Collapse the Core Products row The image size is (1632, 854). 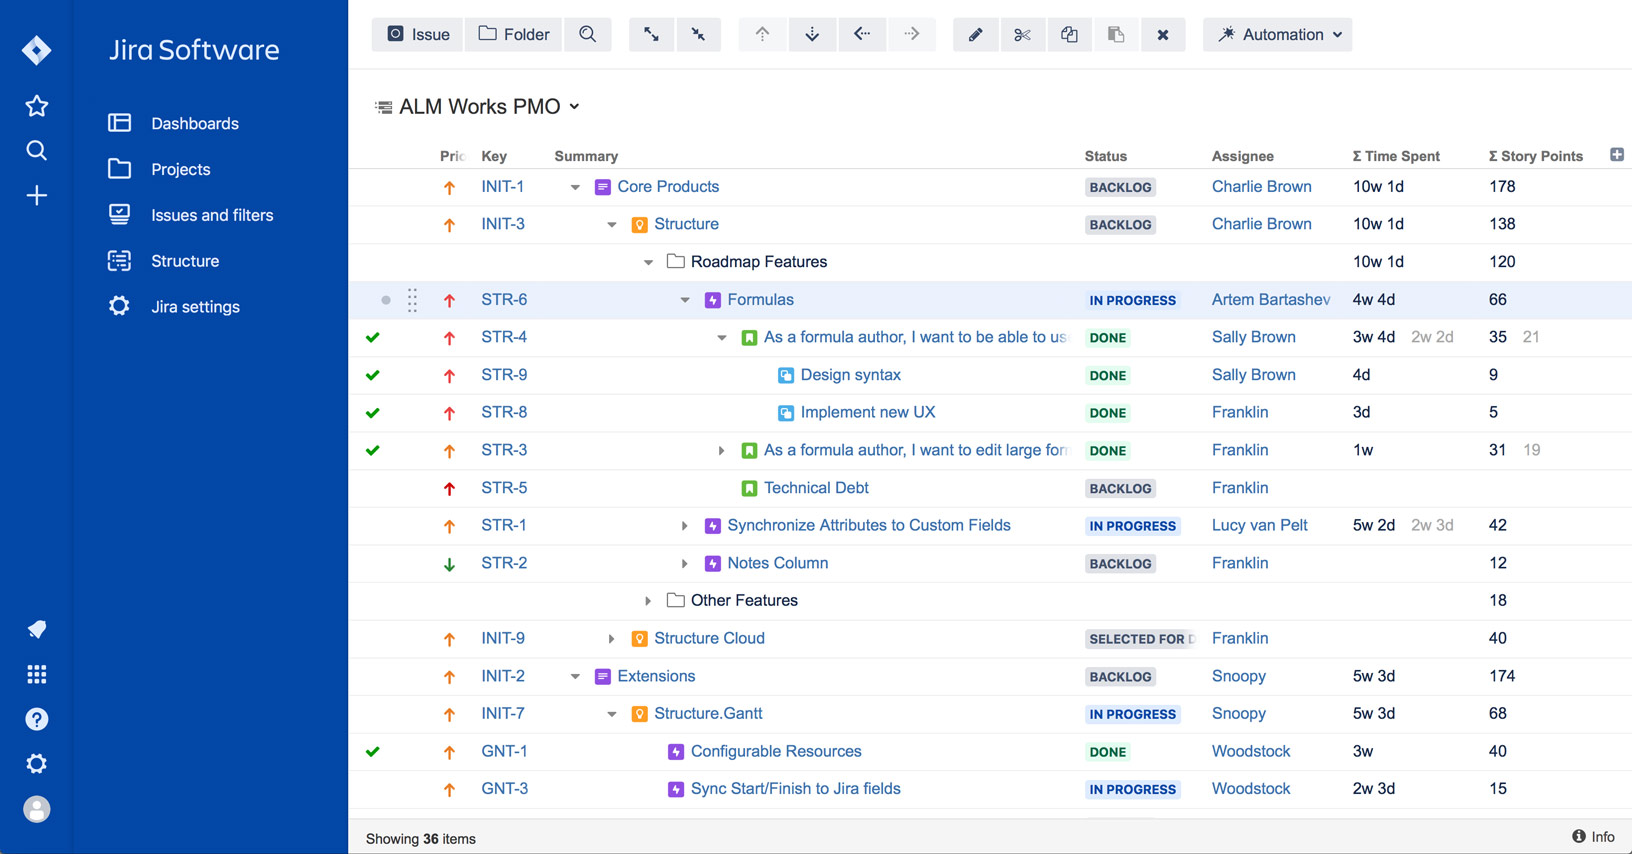point(575,187)
